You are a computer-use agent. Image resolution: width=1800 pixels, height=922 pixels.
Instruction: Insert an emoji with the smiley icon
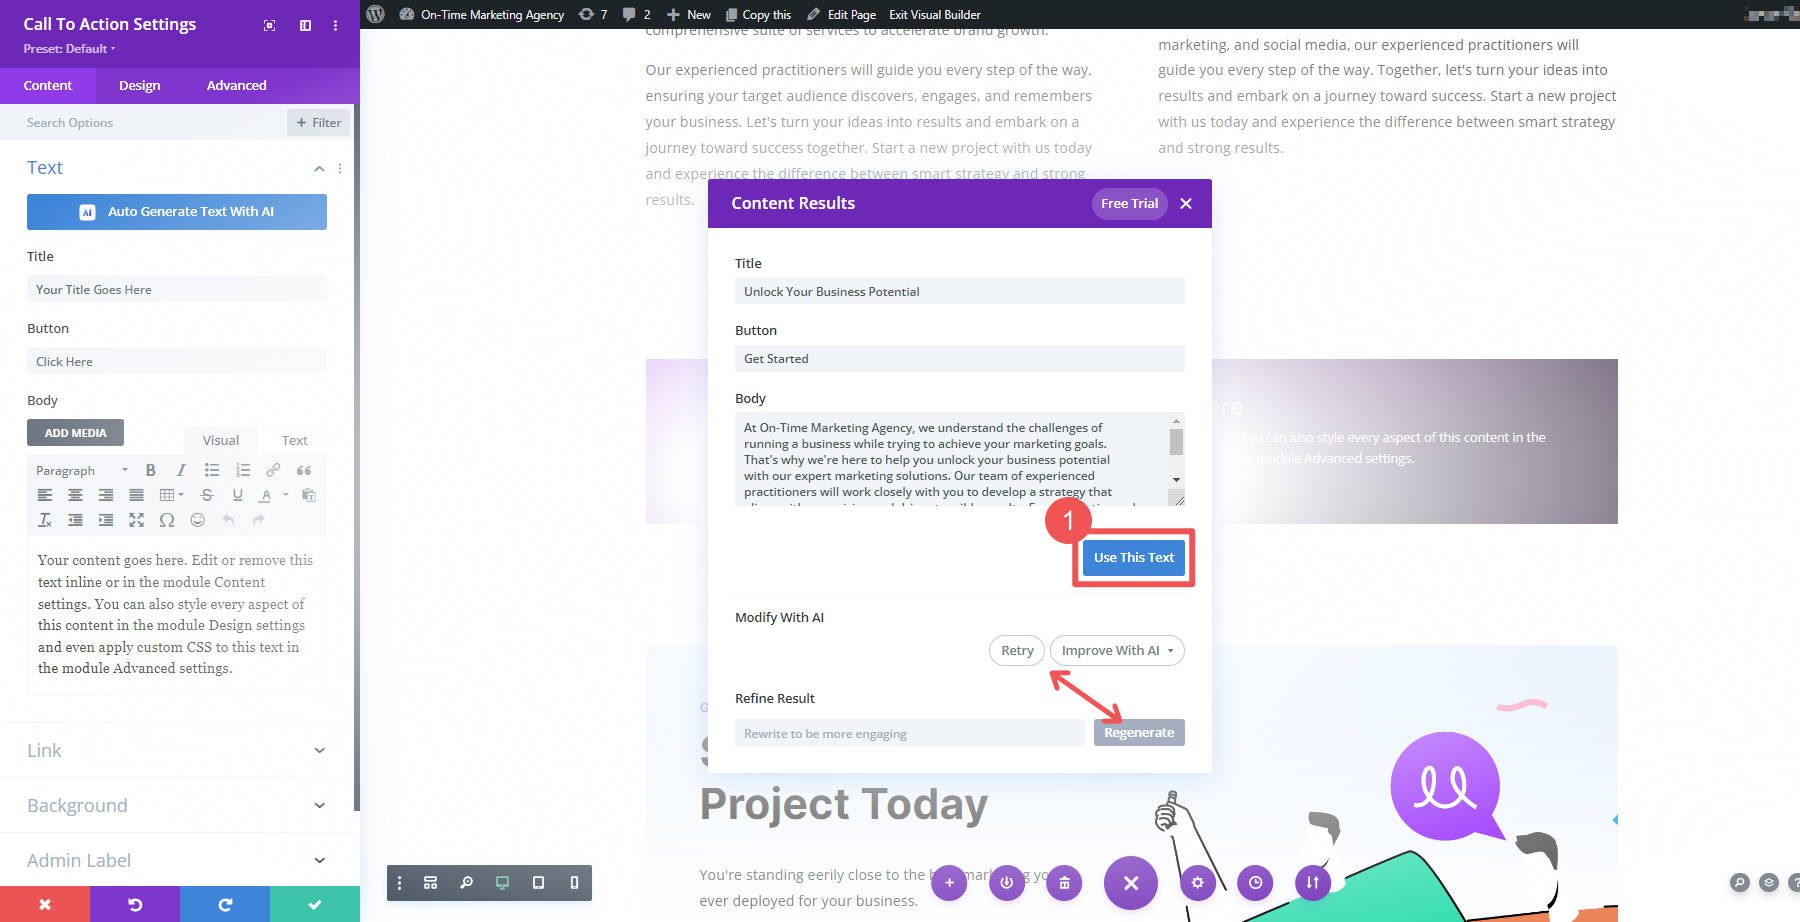(196, 519)
